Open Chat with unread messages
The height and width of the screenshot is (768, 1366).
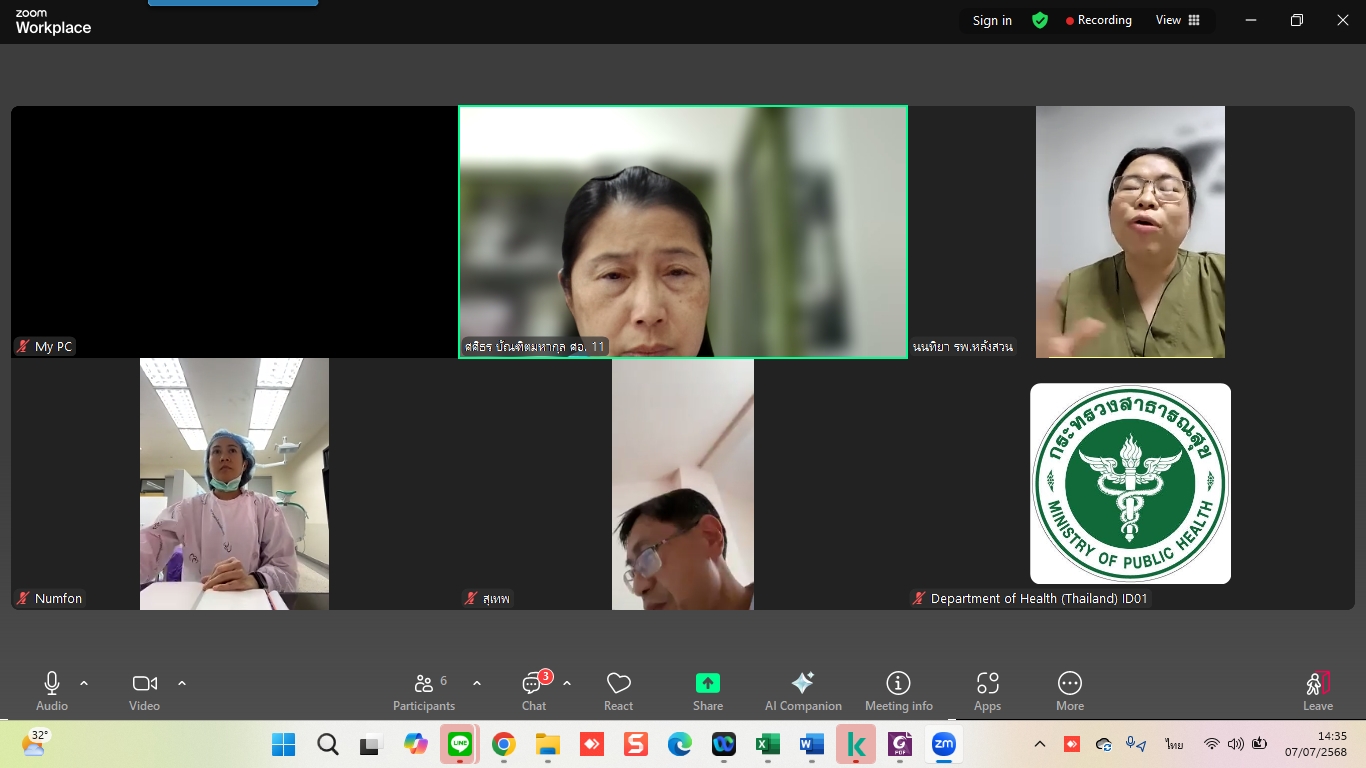click(534, 684)
